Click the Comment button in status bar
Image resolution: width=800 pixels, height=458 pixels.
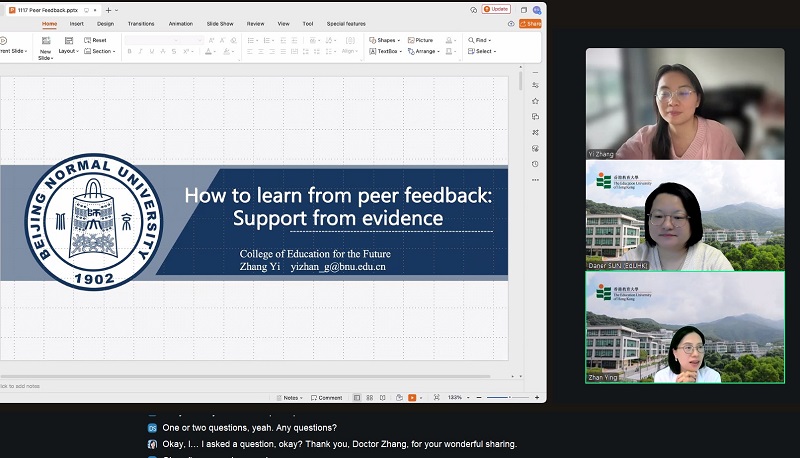coord(327,397)
